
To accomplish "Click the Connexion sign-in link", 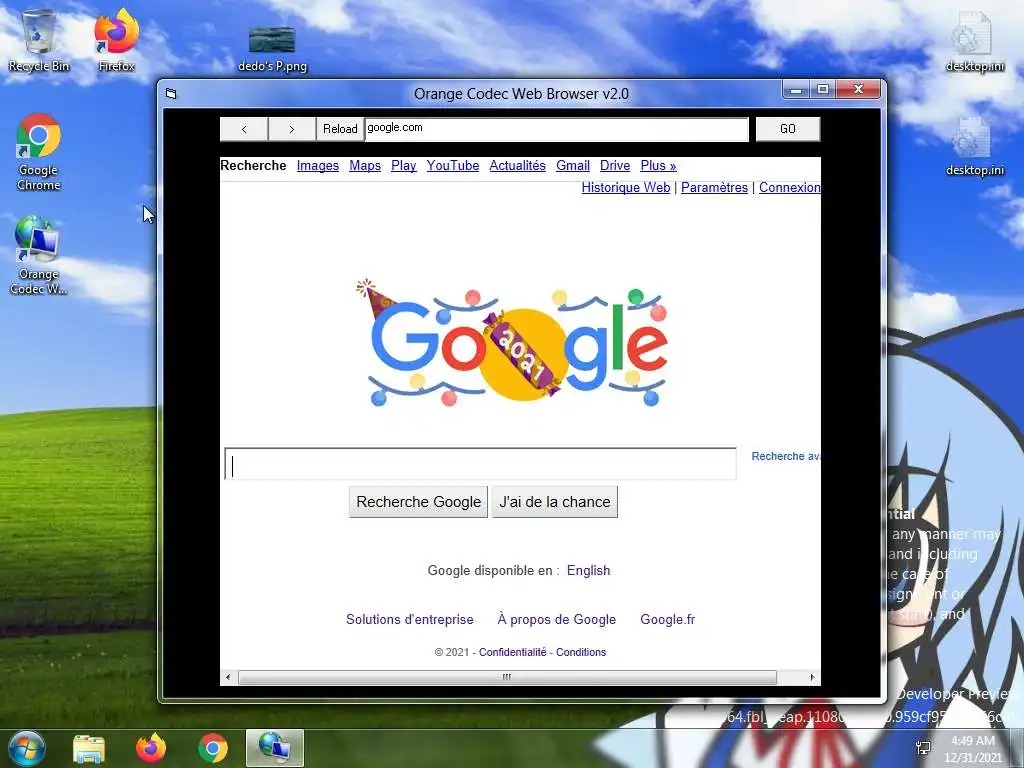I will 790,187.
